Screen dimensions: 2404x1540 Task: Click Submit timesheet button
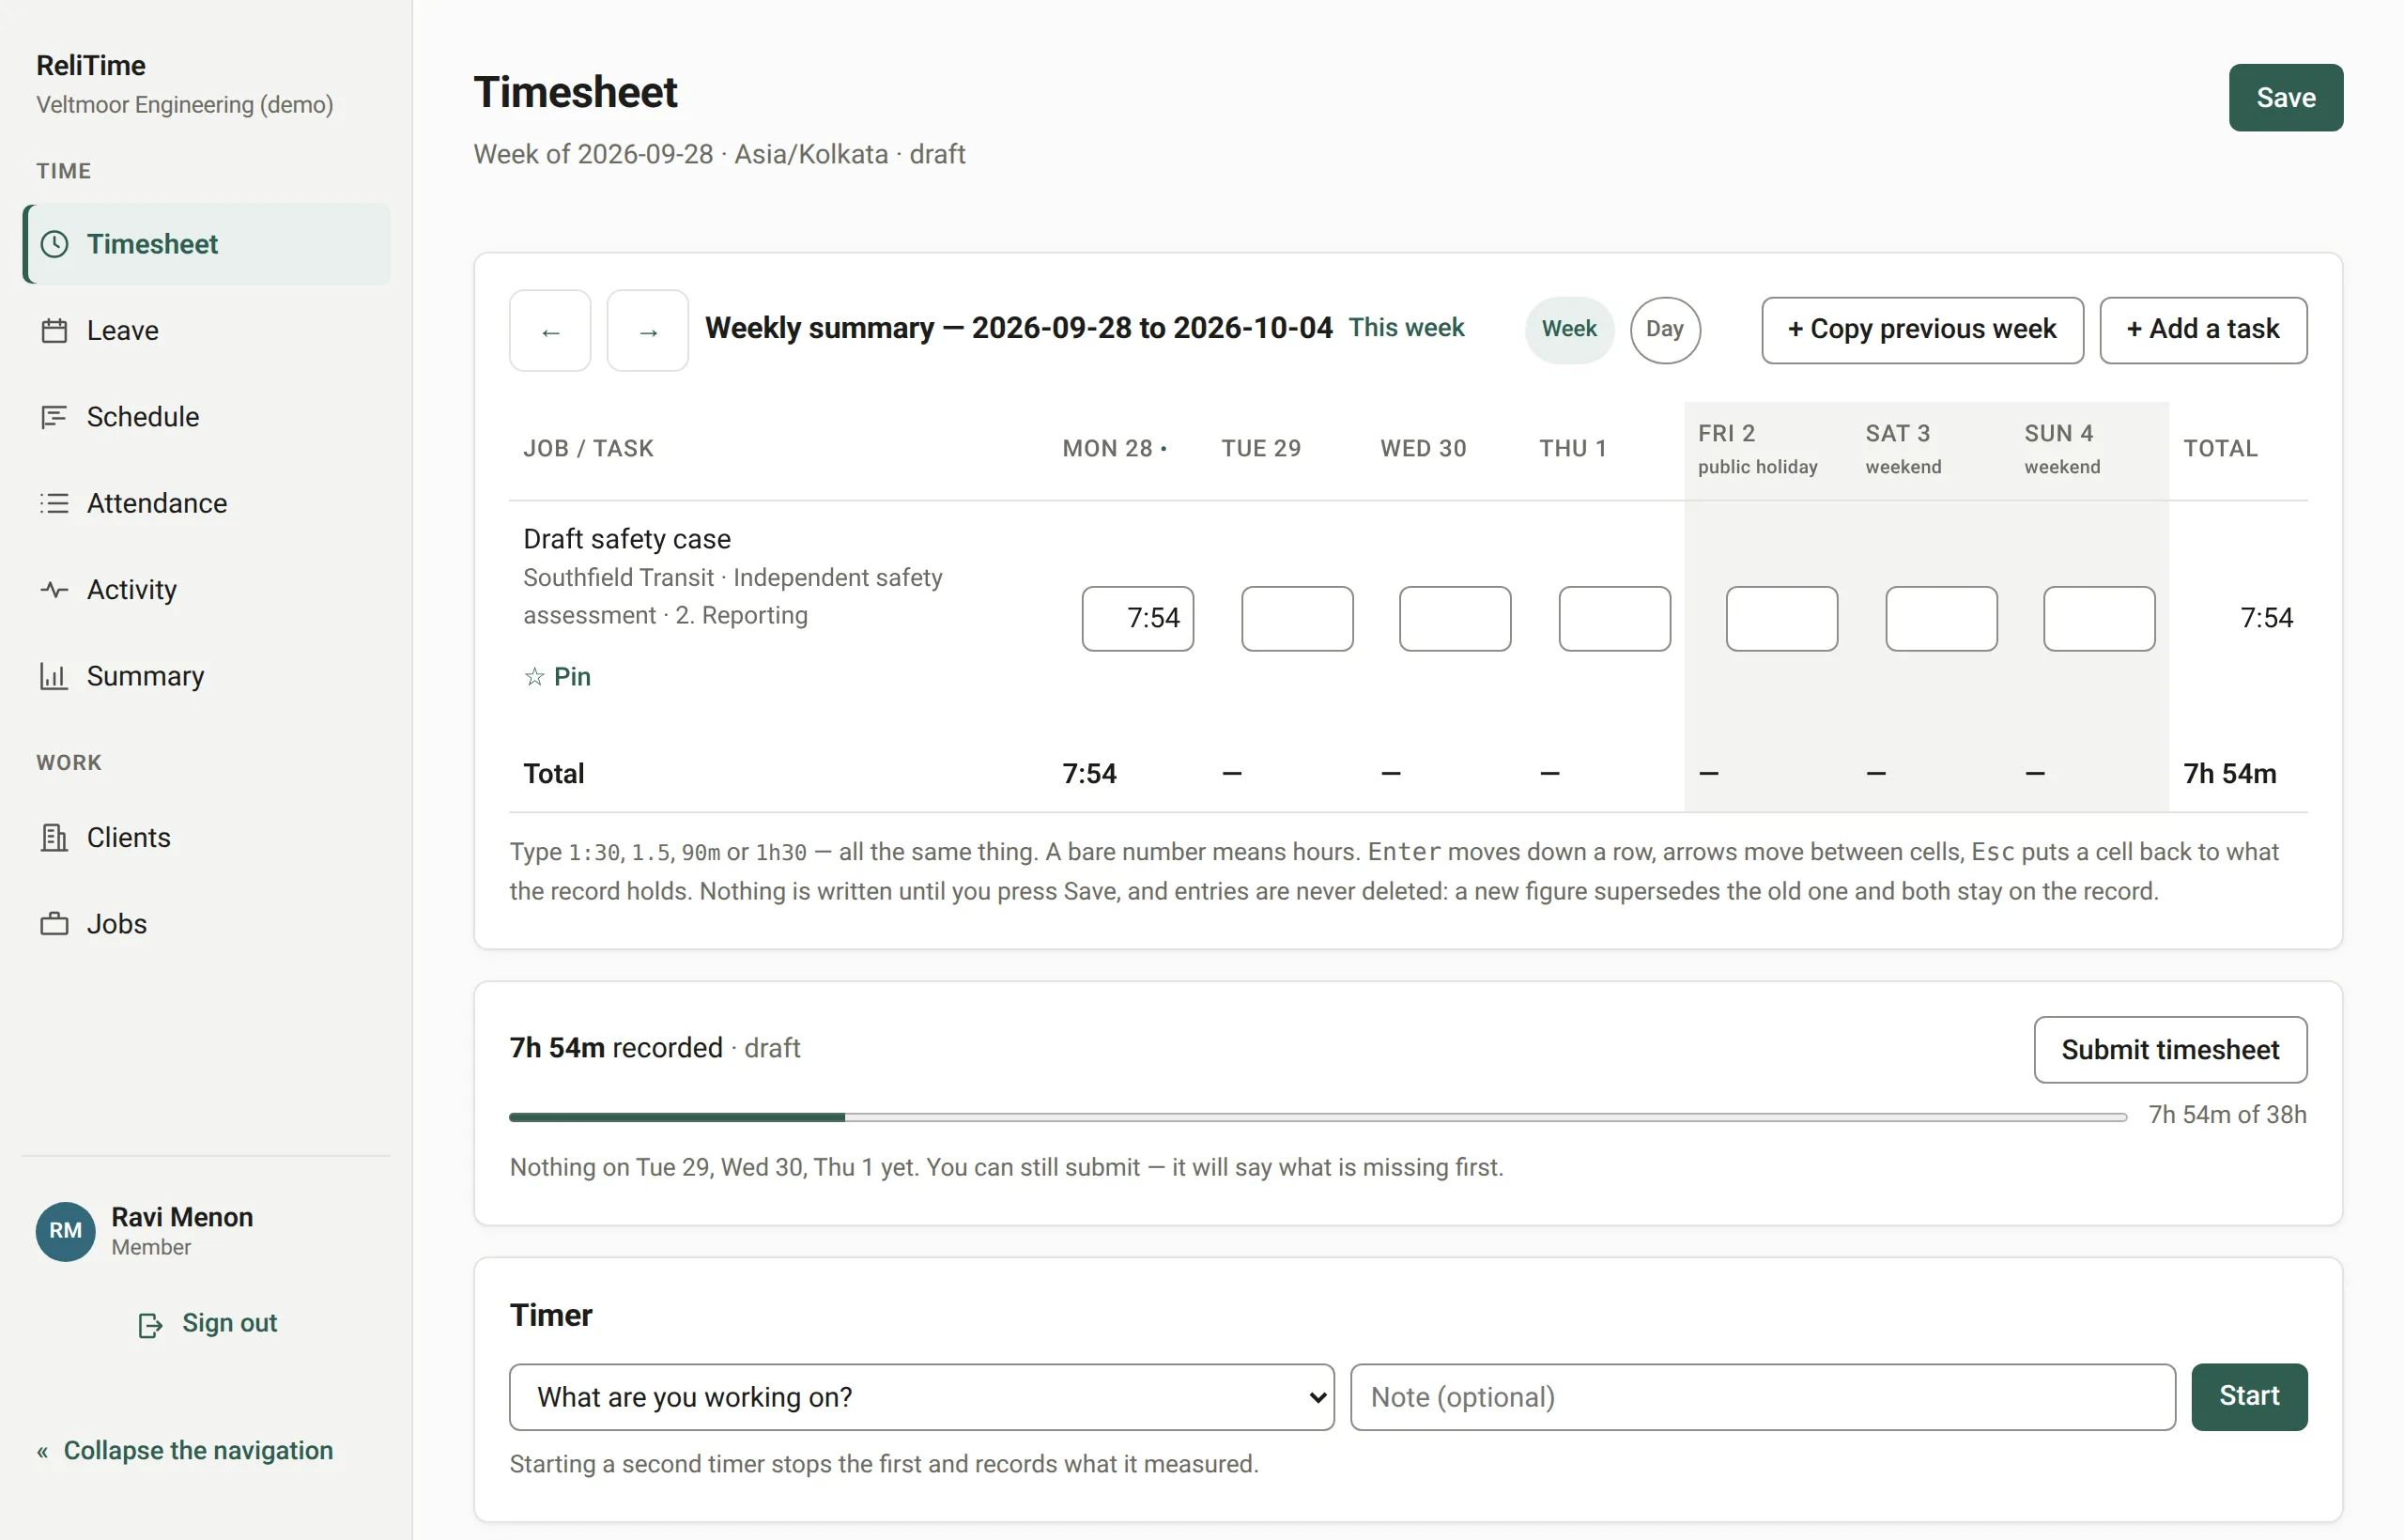tap(2170, 1050)
